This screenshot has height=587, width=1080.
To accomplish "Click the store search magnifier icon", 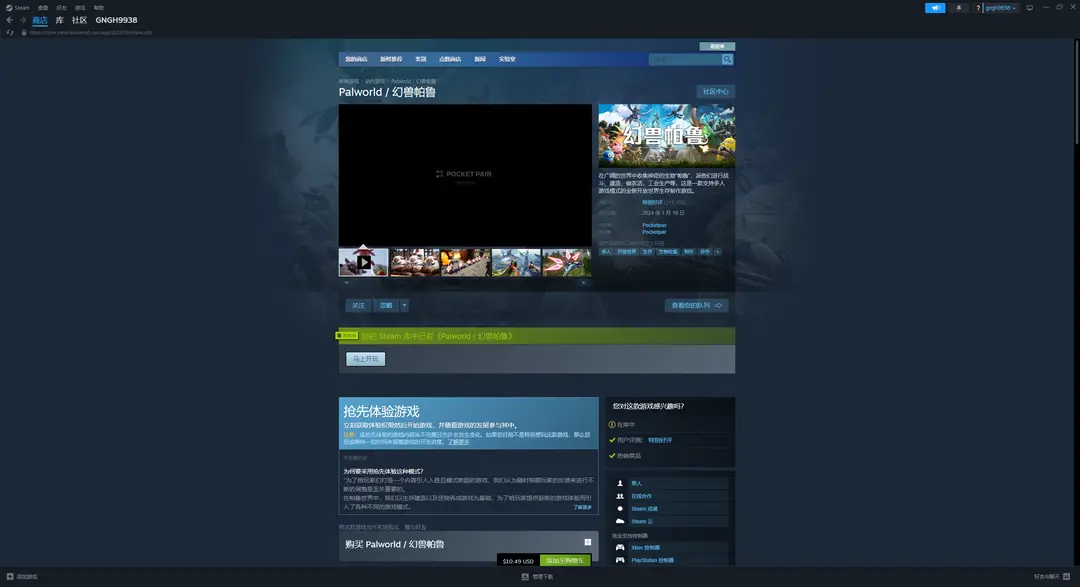I will (727, 59).
